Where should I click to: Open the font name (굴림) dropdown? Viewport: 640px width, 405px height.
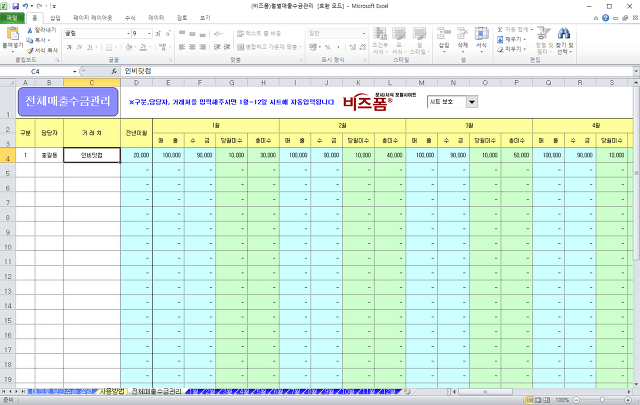click(x=128, y=33)
